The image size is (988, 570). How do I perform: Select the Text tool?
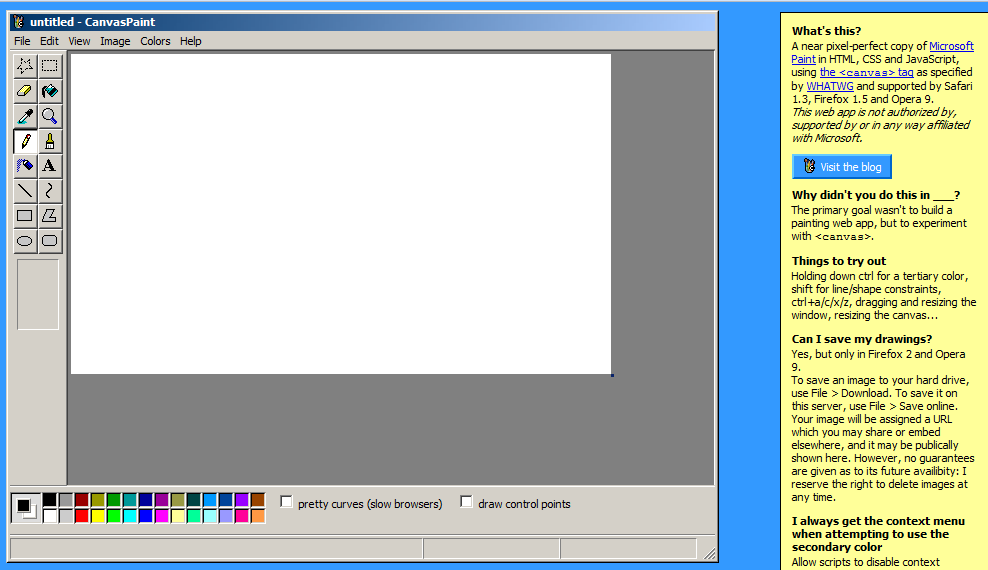[x=50, y=166]
